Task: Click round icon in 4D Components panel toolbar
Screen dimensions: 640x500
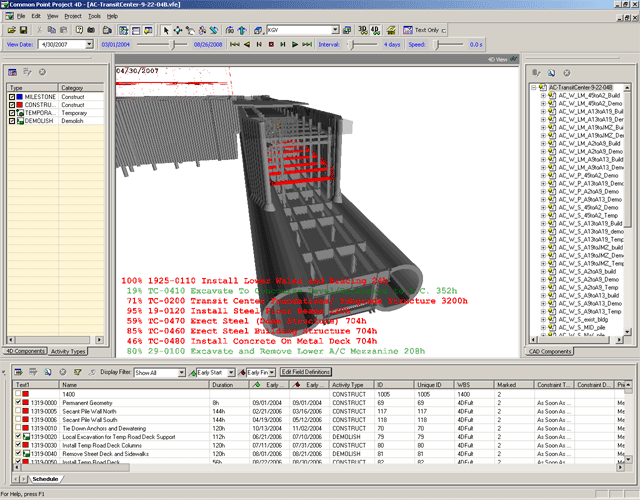Action: click(42, 72)
